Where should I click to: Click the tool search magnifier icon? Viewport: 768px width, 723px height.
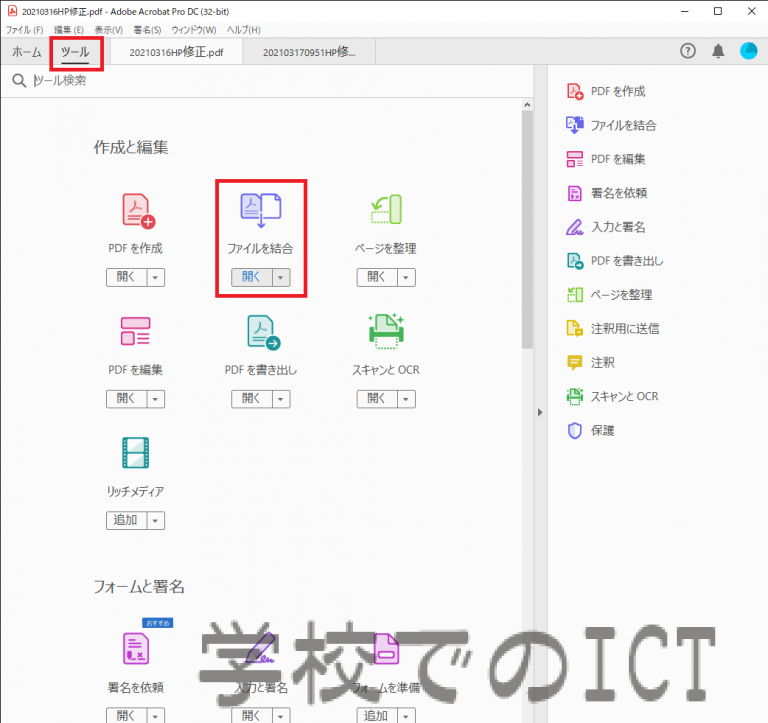point(19,81)
